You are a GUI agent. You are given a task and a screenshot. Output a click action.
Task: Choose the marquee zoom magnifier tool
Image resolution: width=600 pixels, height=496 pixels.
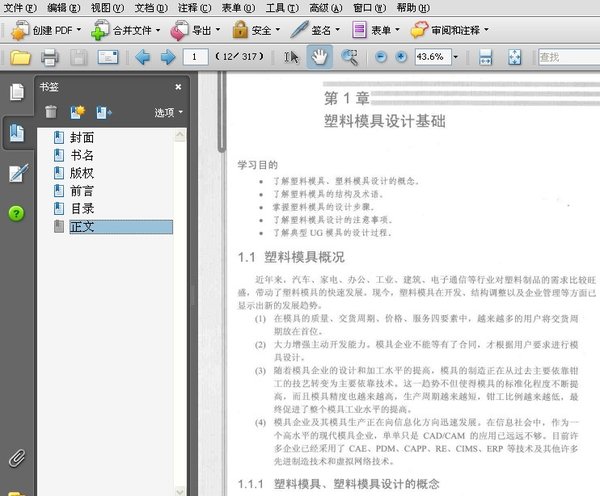pyautogui.click(x=349, y=57)
